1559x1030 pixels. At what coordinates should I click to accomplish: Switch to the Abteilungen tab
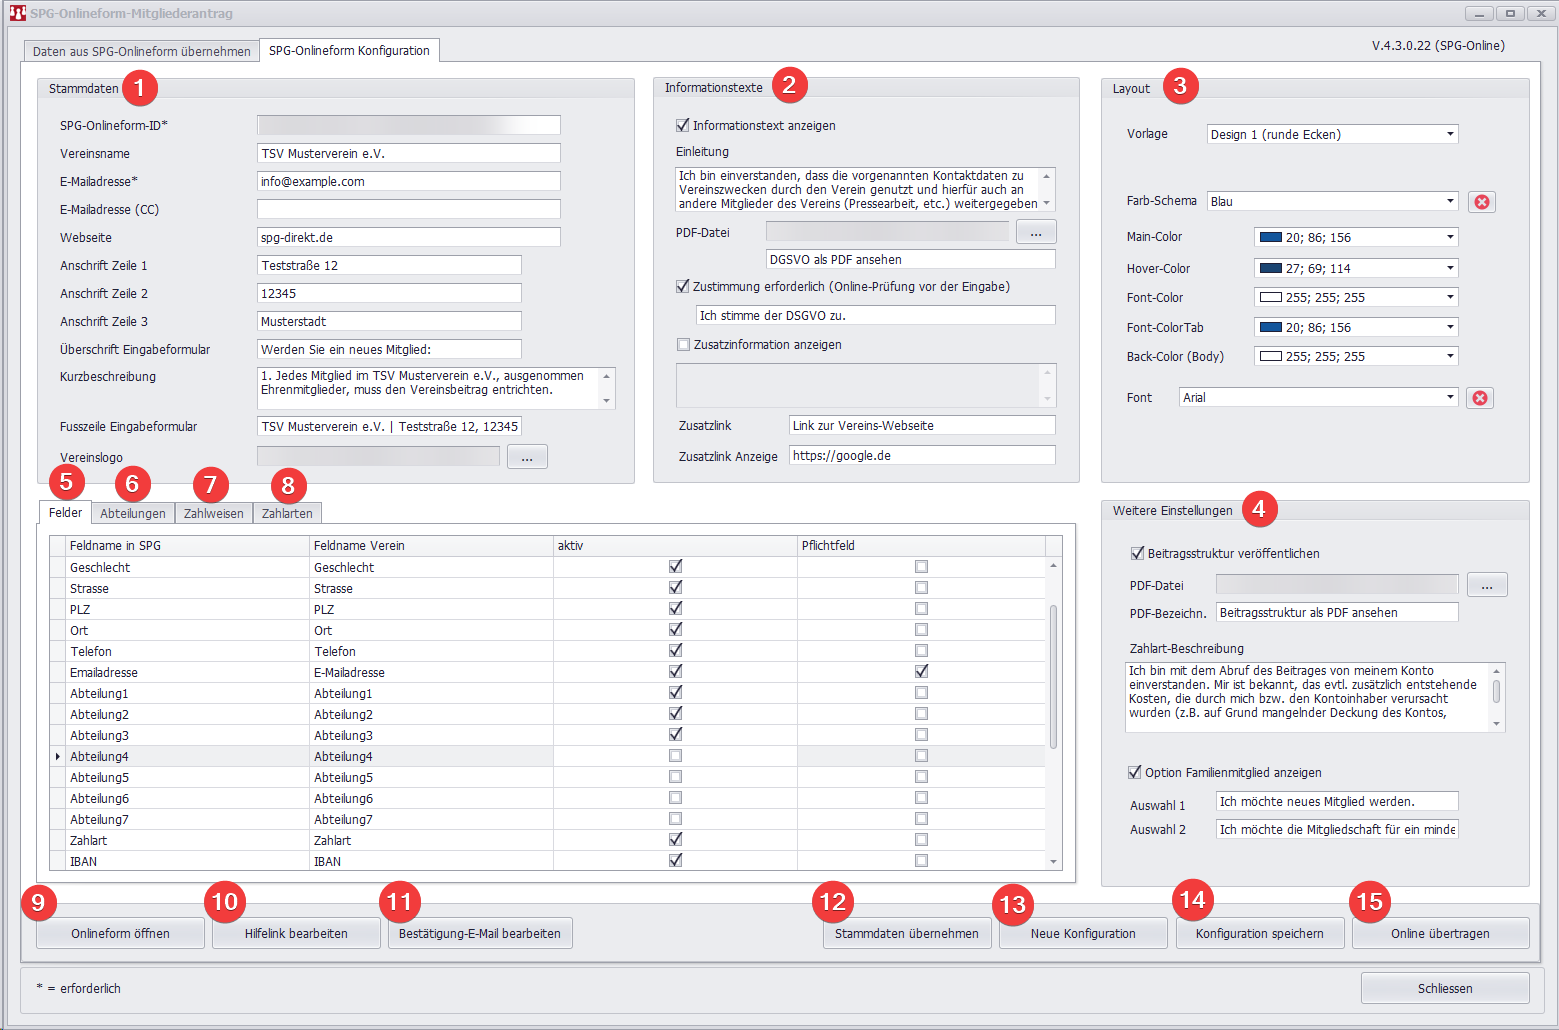(x=133, y=513)
